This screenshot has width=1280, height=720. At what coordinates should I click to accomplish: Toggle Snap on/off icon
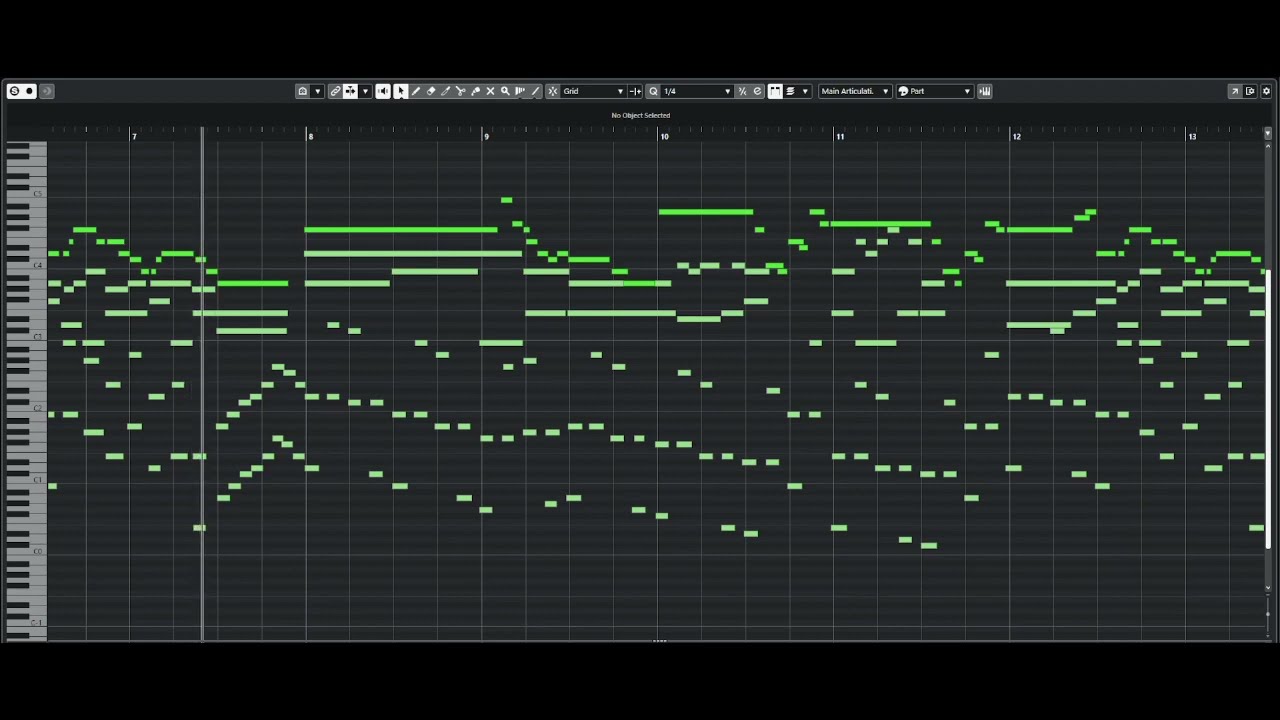tap(553, 91)
